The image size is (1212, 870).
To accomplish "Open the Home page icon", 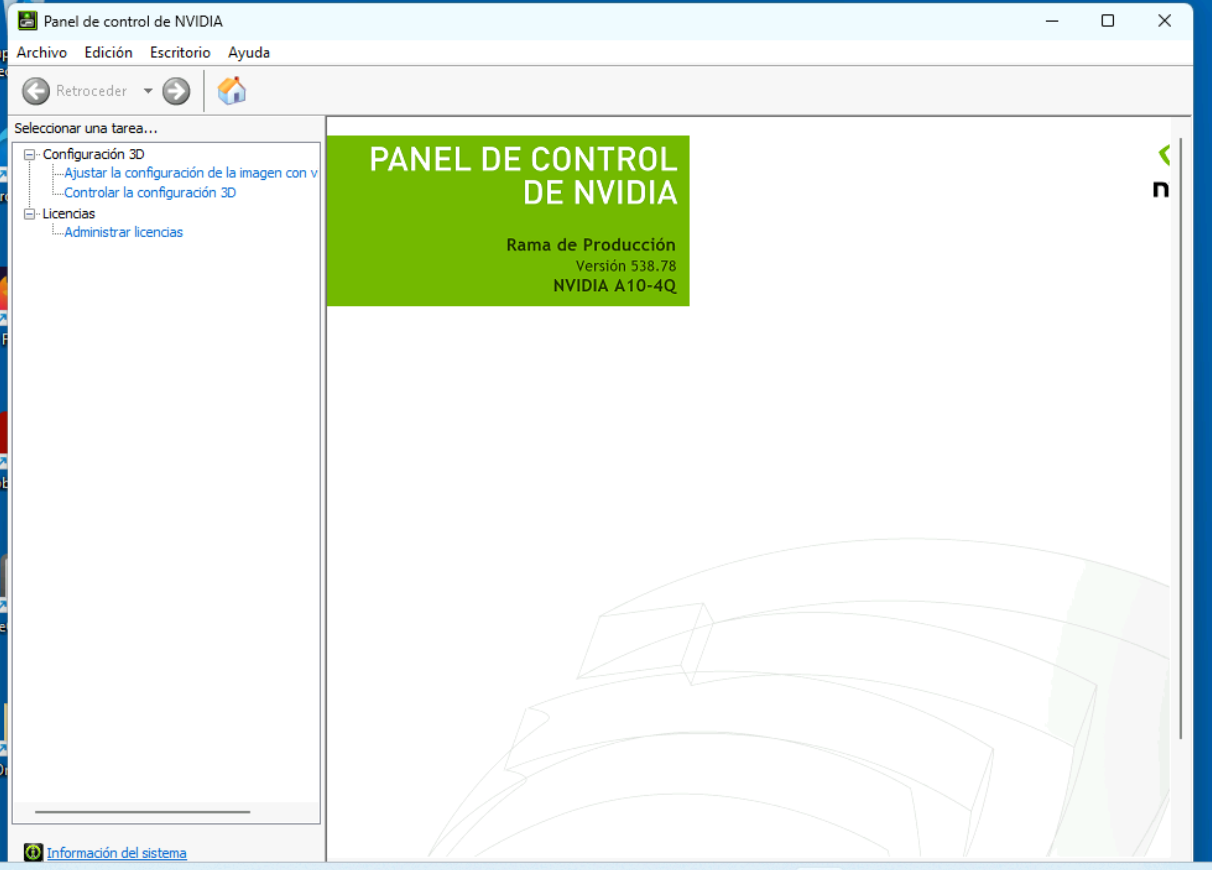I will pyautogui.click(x=232, y=91).
